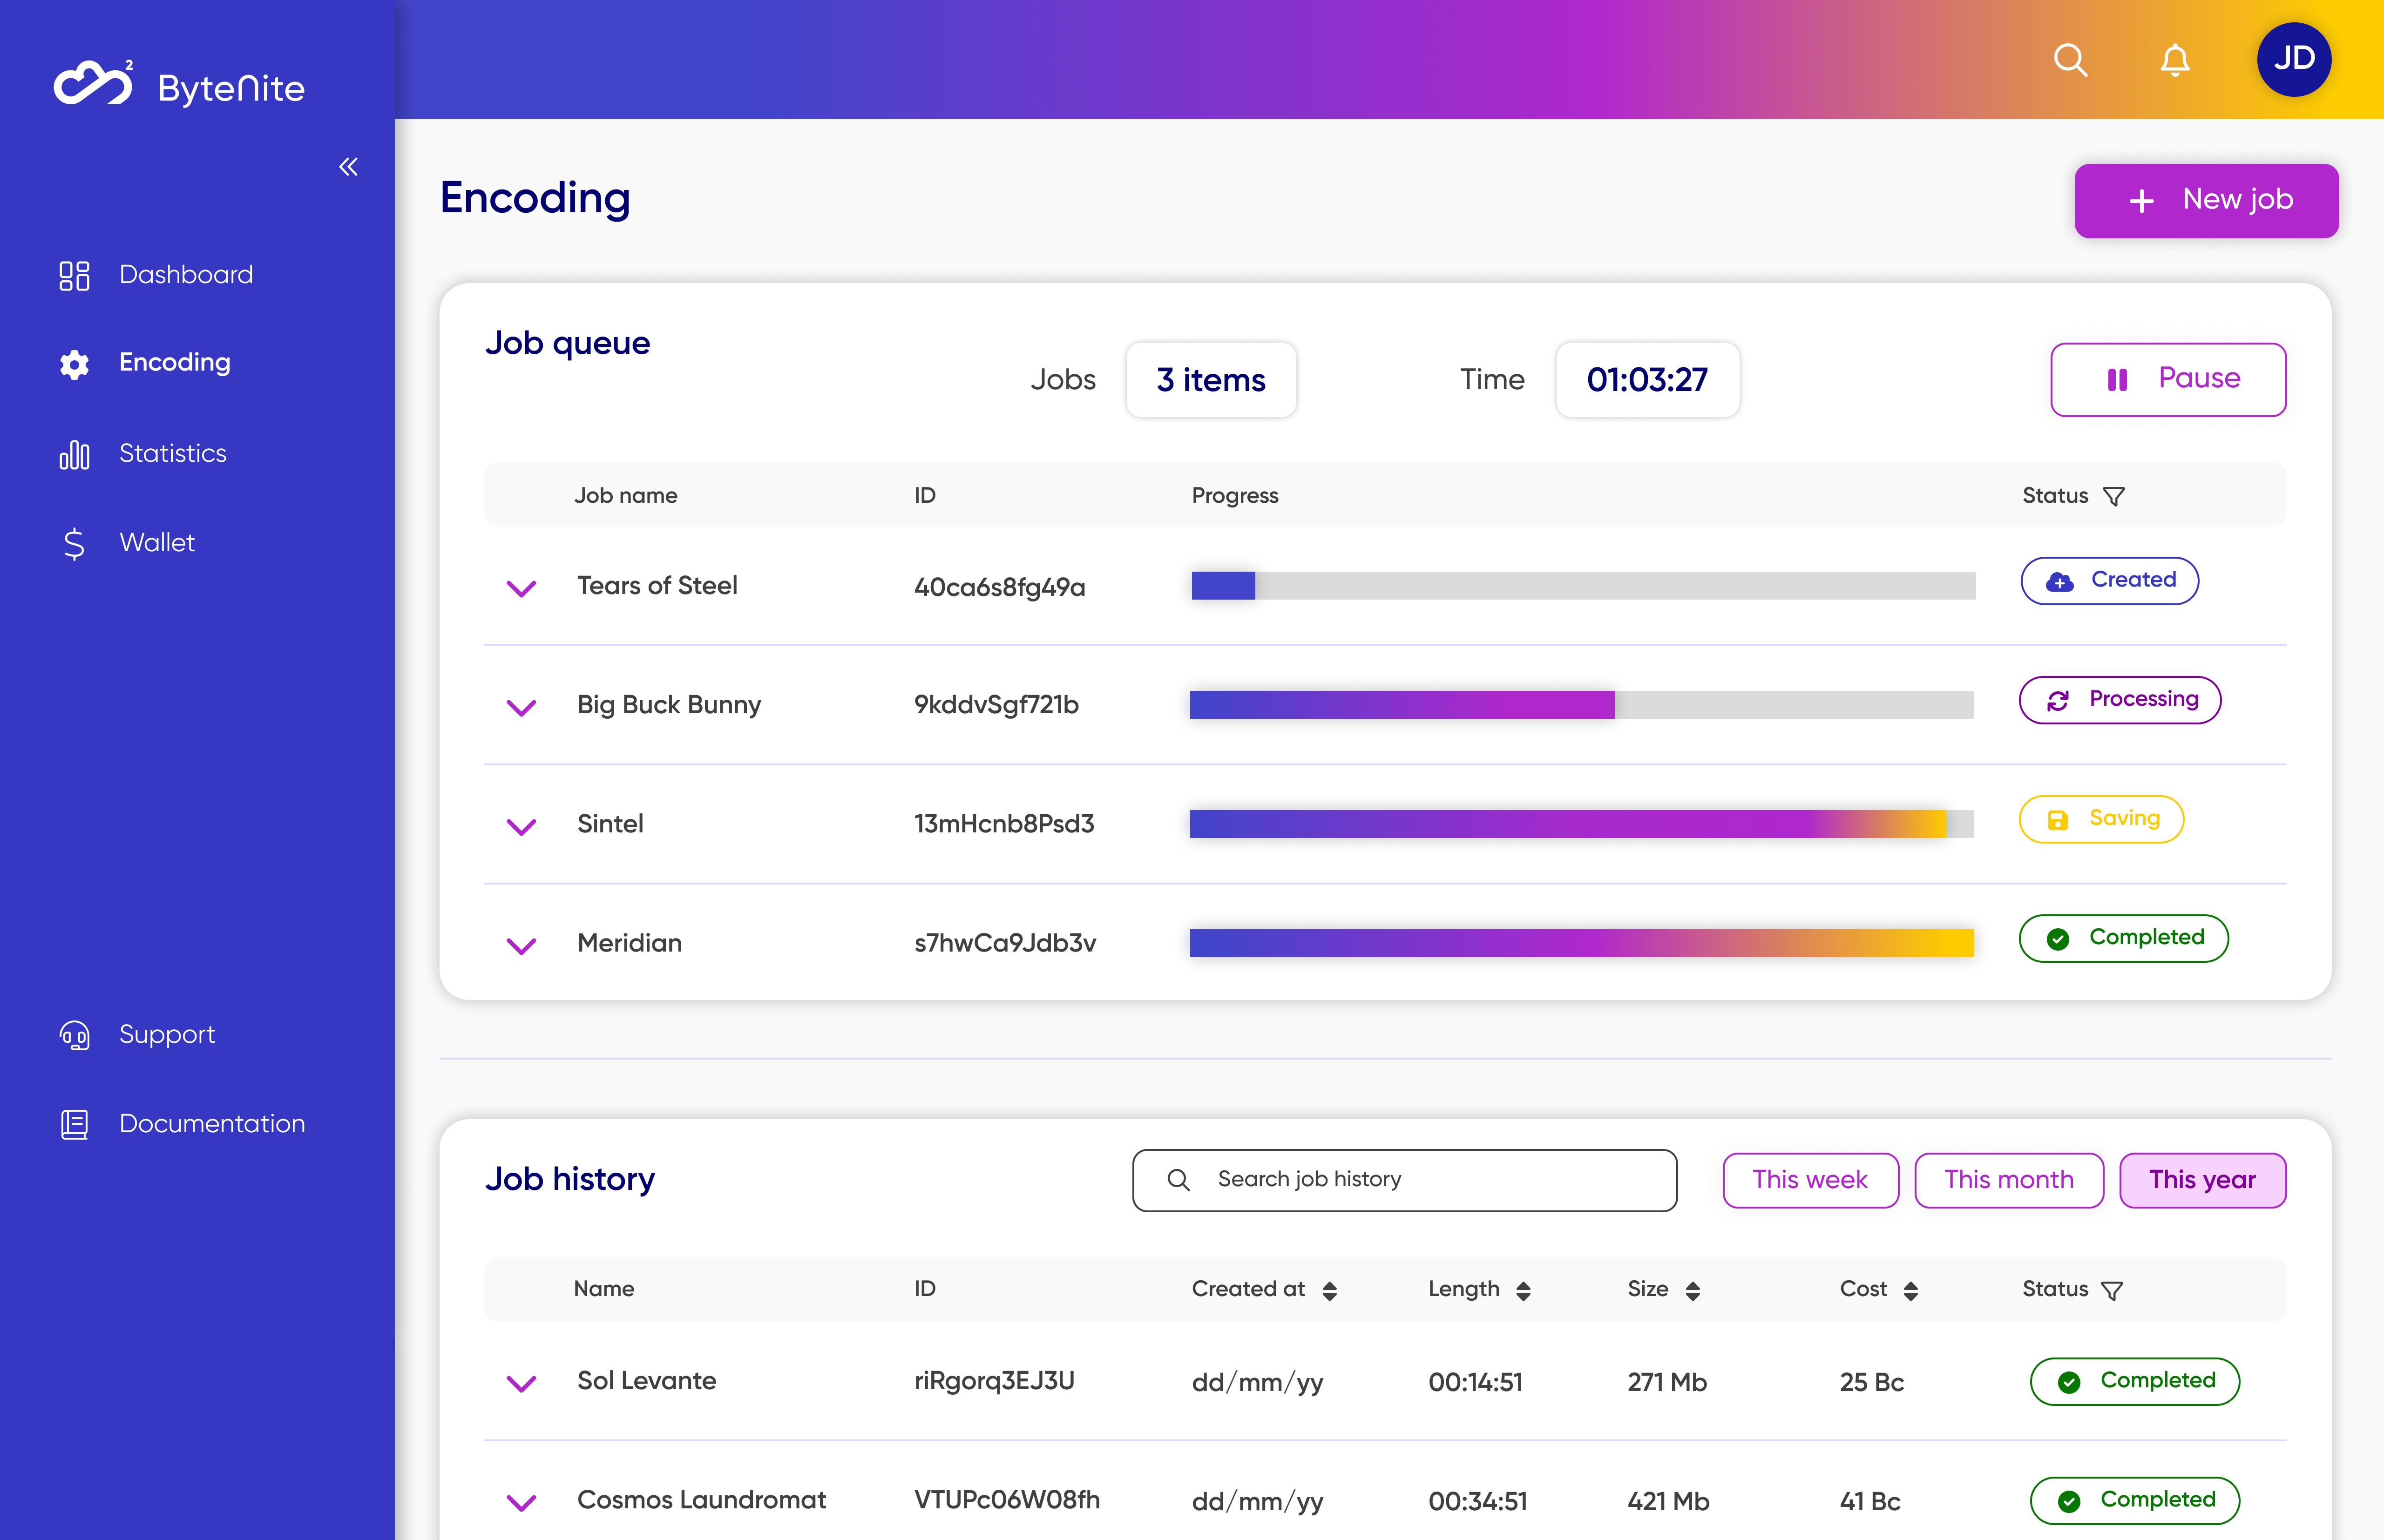The width and height of the screenshot is (2384, 1540).
Task: Click history ID VTUPc06W08fh
Action: tap(1007, 1500)
